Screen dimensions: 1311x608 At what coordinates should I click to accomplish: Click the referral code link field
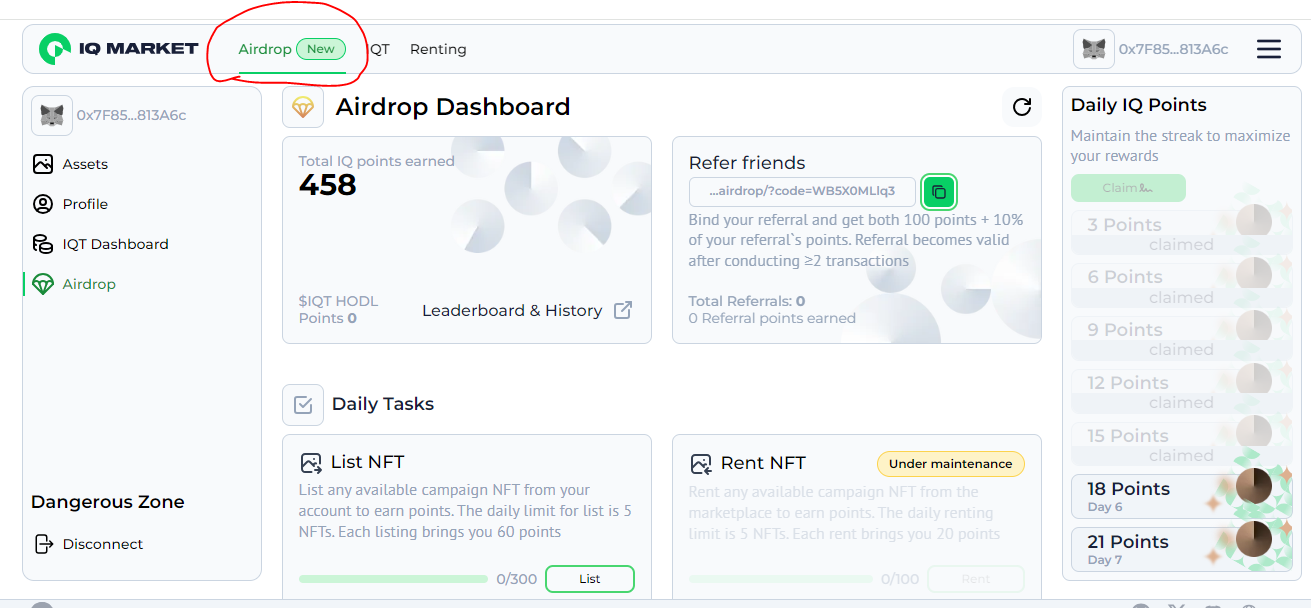click(802, 192)
